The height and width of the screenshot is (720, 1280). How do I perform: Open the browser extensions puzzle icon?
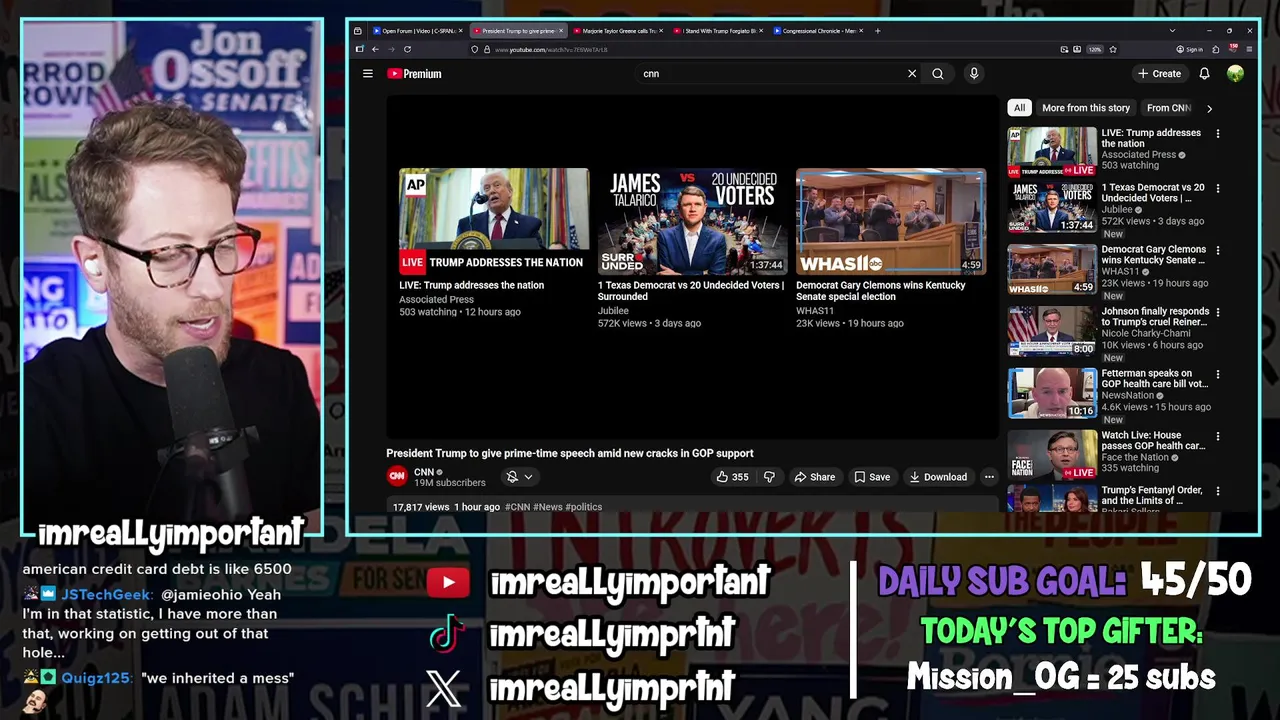1216,49
